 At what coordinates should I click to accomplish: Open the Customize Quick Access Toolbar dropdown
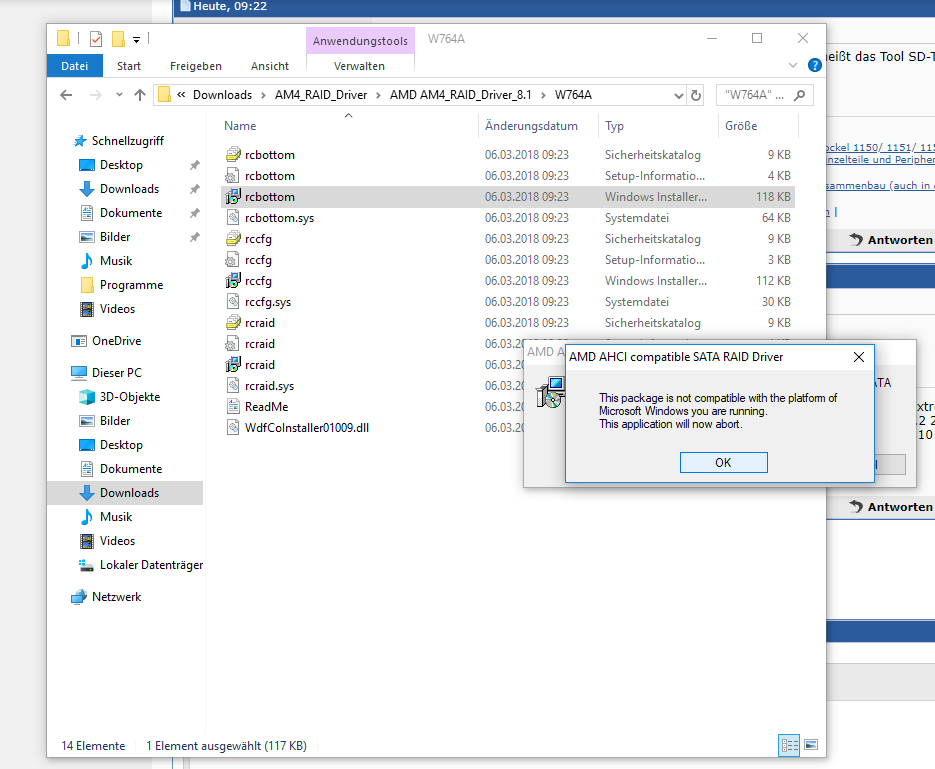pos(137,39)
